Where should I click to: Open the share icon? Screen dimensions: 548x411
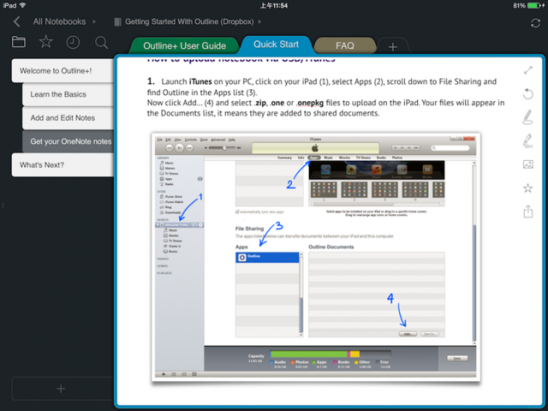pyautogui.click(x=528, y=211)
